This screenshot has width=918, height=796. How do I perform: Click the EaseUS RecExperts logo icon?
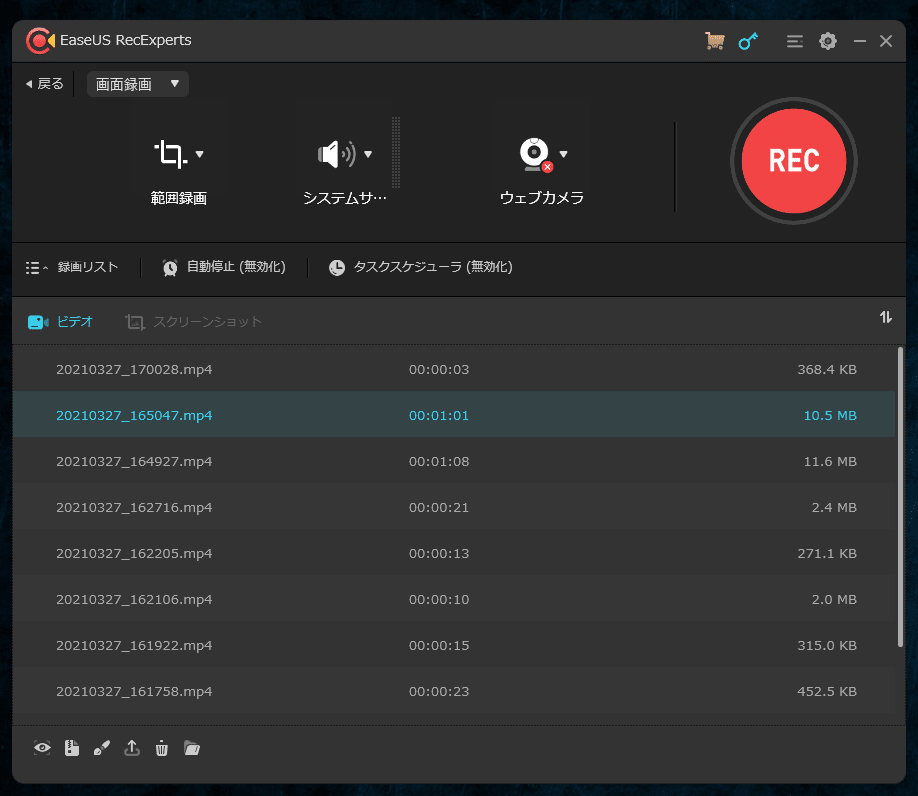(x=40, y=40)
